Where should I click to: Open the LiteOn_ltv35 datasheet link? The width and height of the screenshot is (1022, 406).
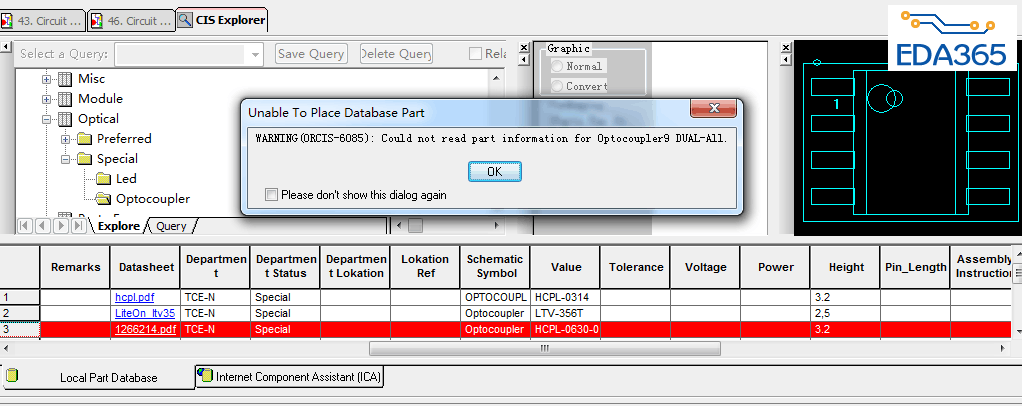145,313
